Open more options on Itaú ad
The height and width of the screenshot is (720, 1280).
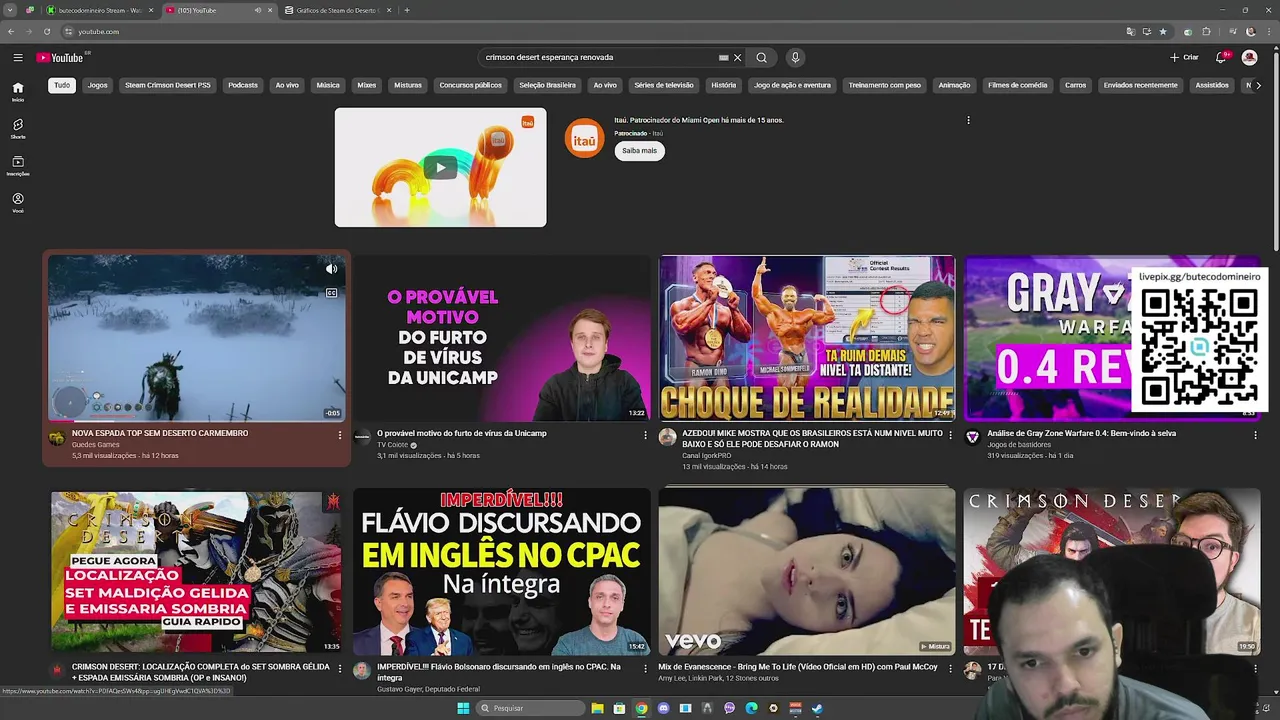point(968,120)
